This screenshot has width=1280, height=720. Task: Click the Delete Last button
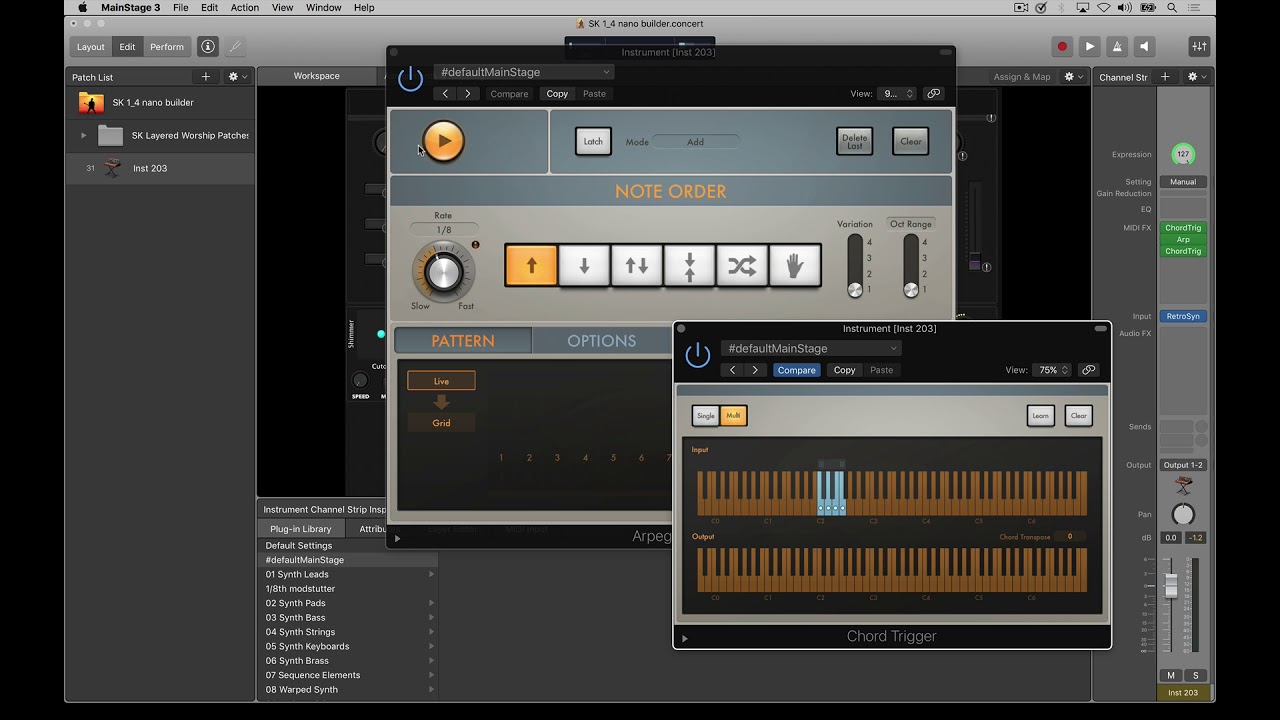point(854,141)
